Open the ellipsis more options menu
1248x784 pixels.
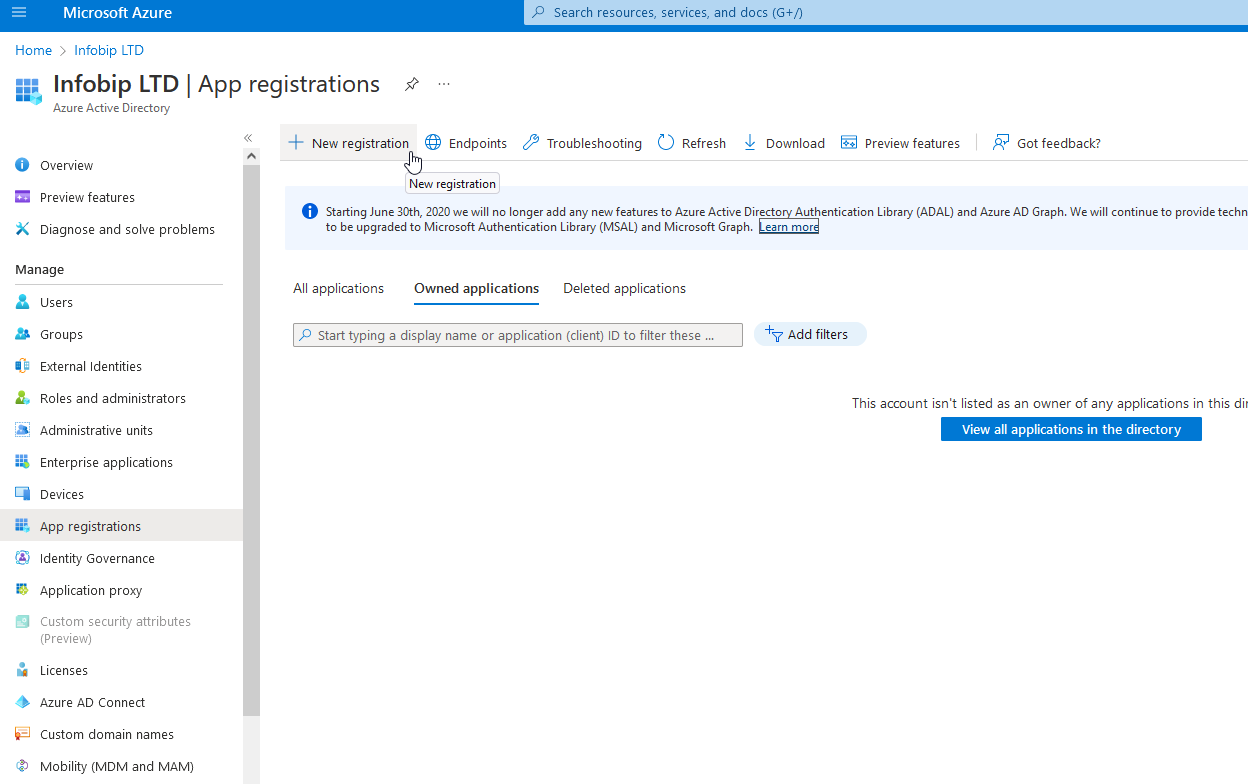444,84
